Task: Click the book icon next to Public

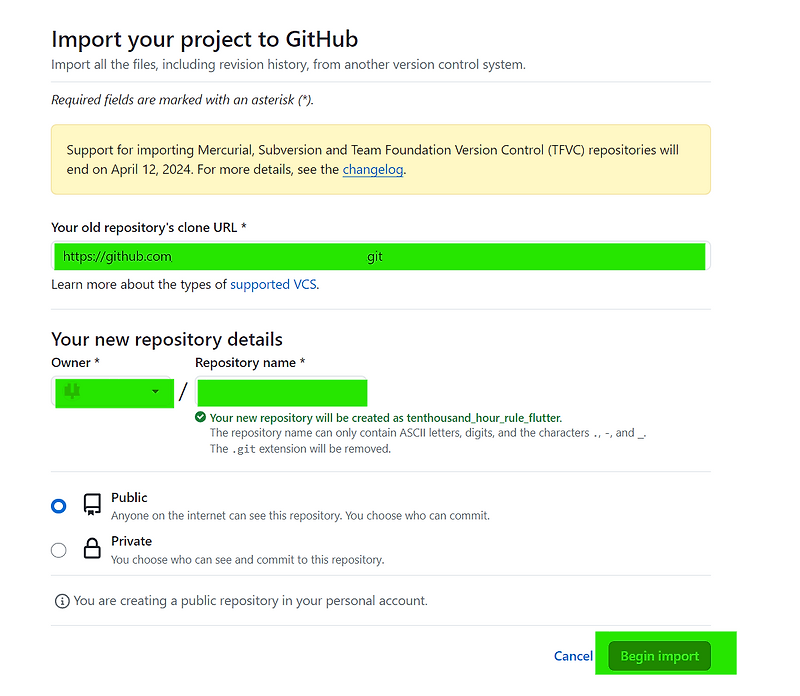Action: point(91,505)
